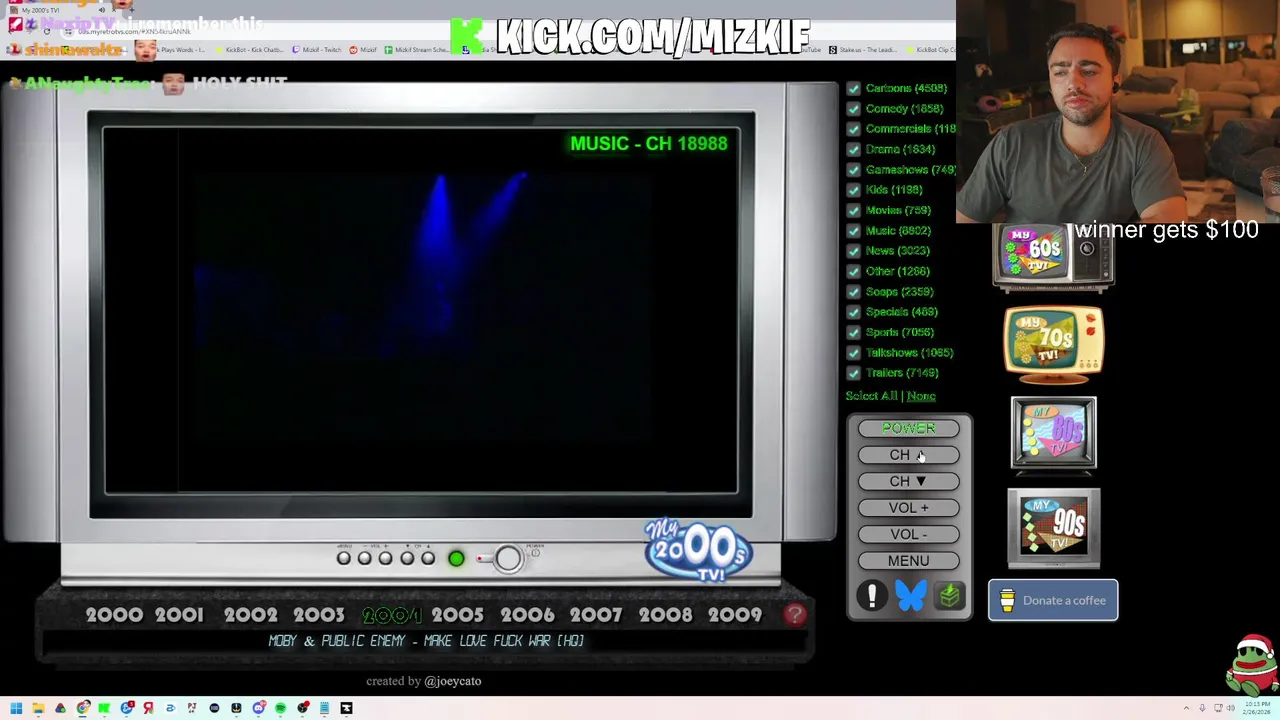Select the year 2007 on the TV
The height and width of the screenshot is (720, 1280).
pos(595,615)
